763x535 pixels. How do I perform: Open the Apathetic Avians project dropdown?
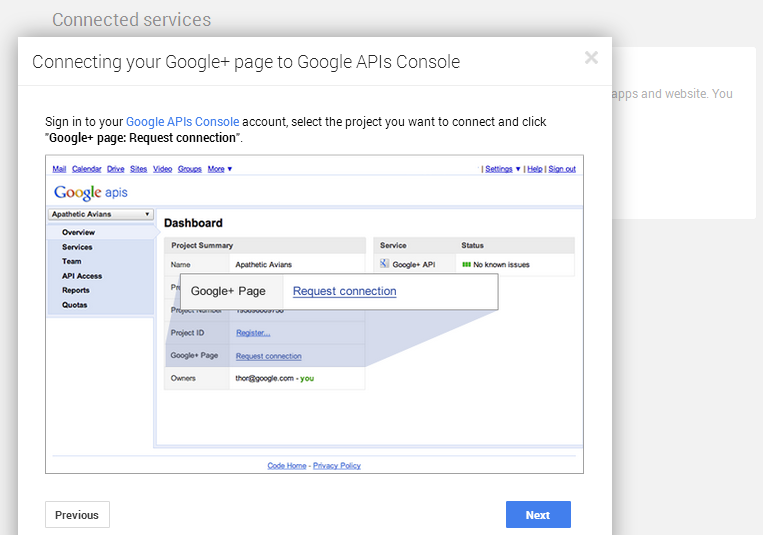tap(101, 214)
